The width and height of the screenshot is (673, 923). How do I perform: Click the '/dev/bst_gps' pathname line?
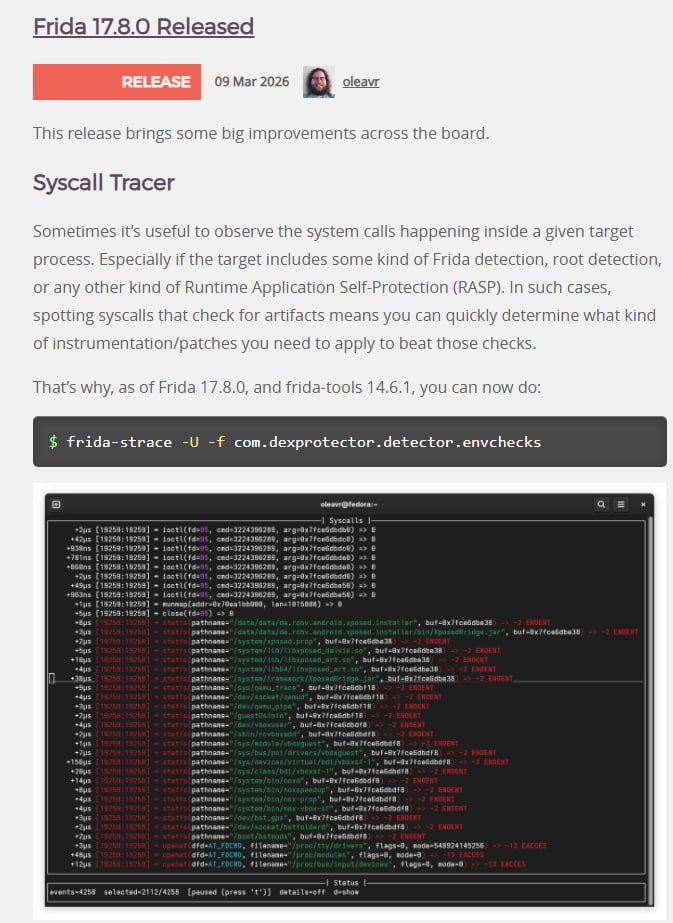(248, 818)
